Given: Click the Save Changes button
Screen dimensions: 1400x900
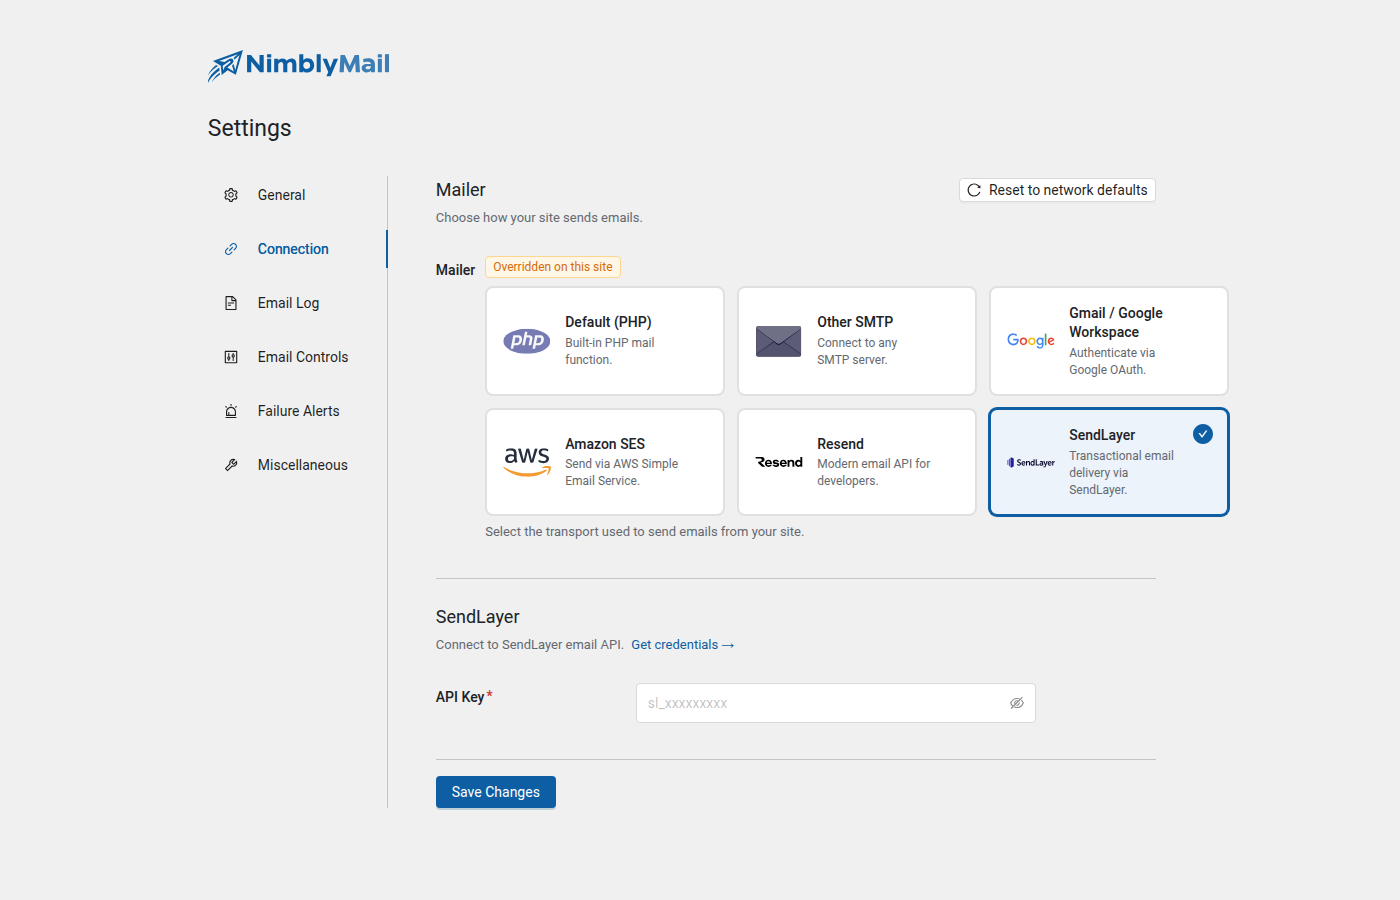Looking at the screenshot, I should coord(496,792).
